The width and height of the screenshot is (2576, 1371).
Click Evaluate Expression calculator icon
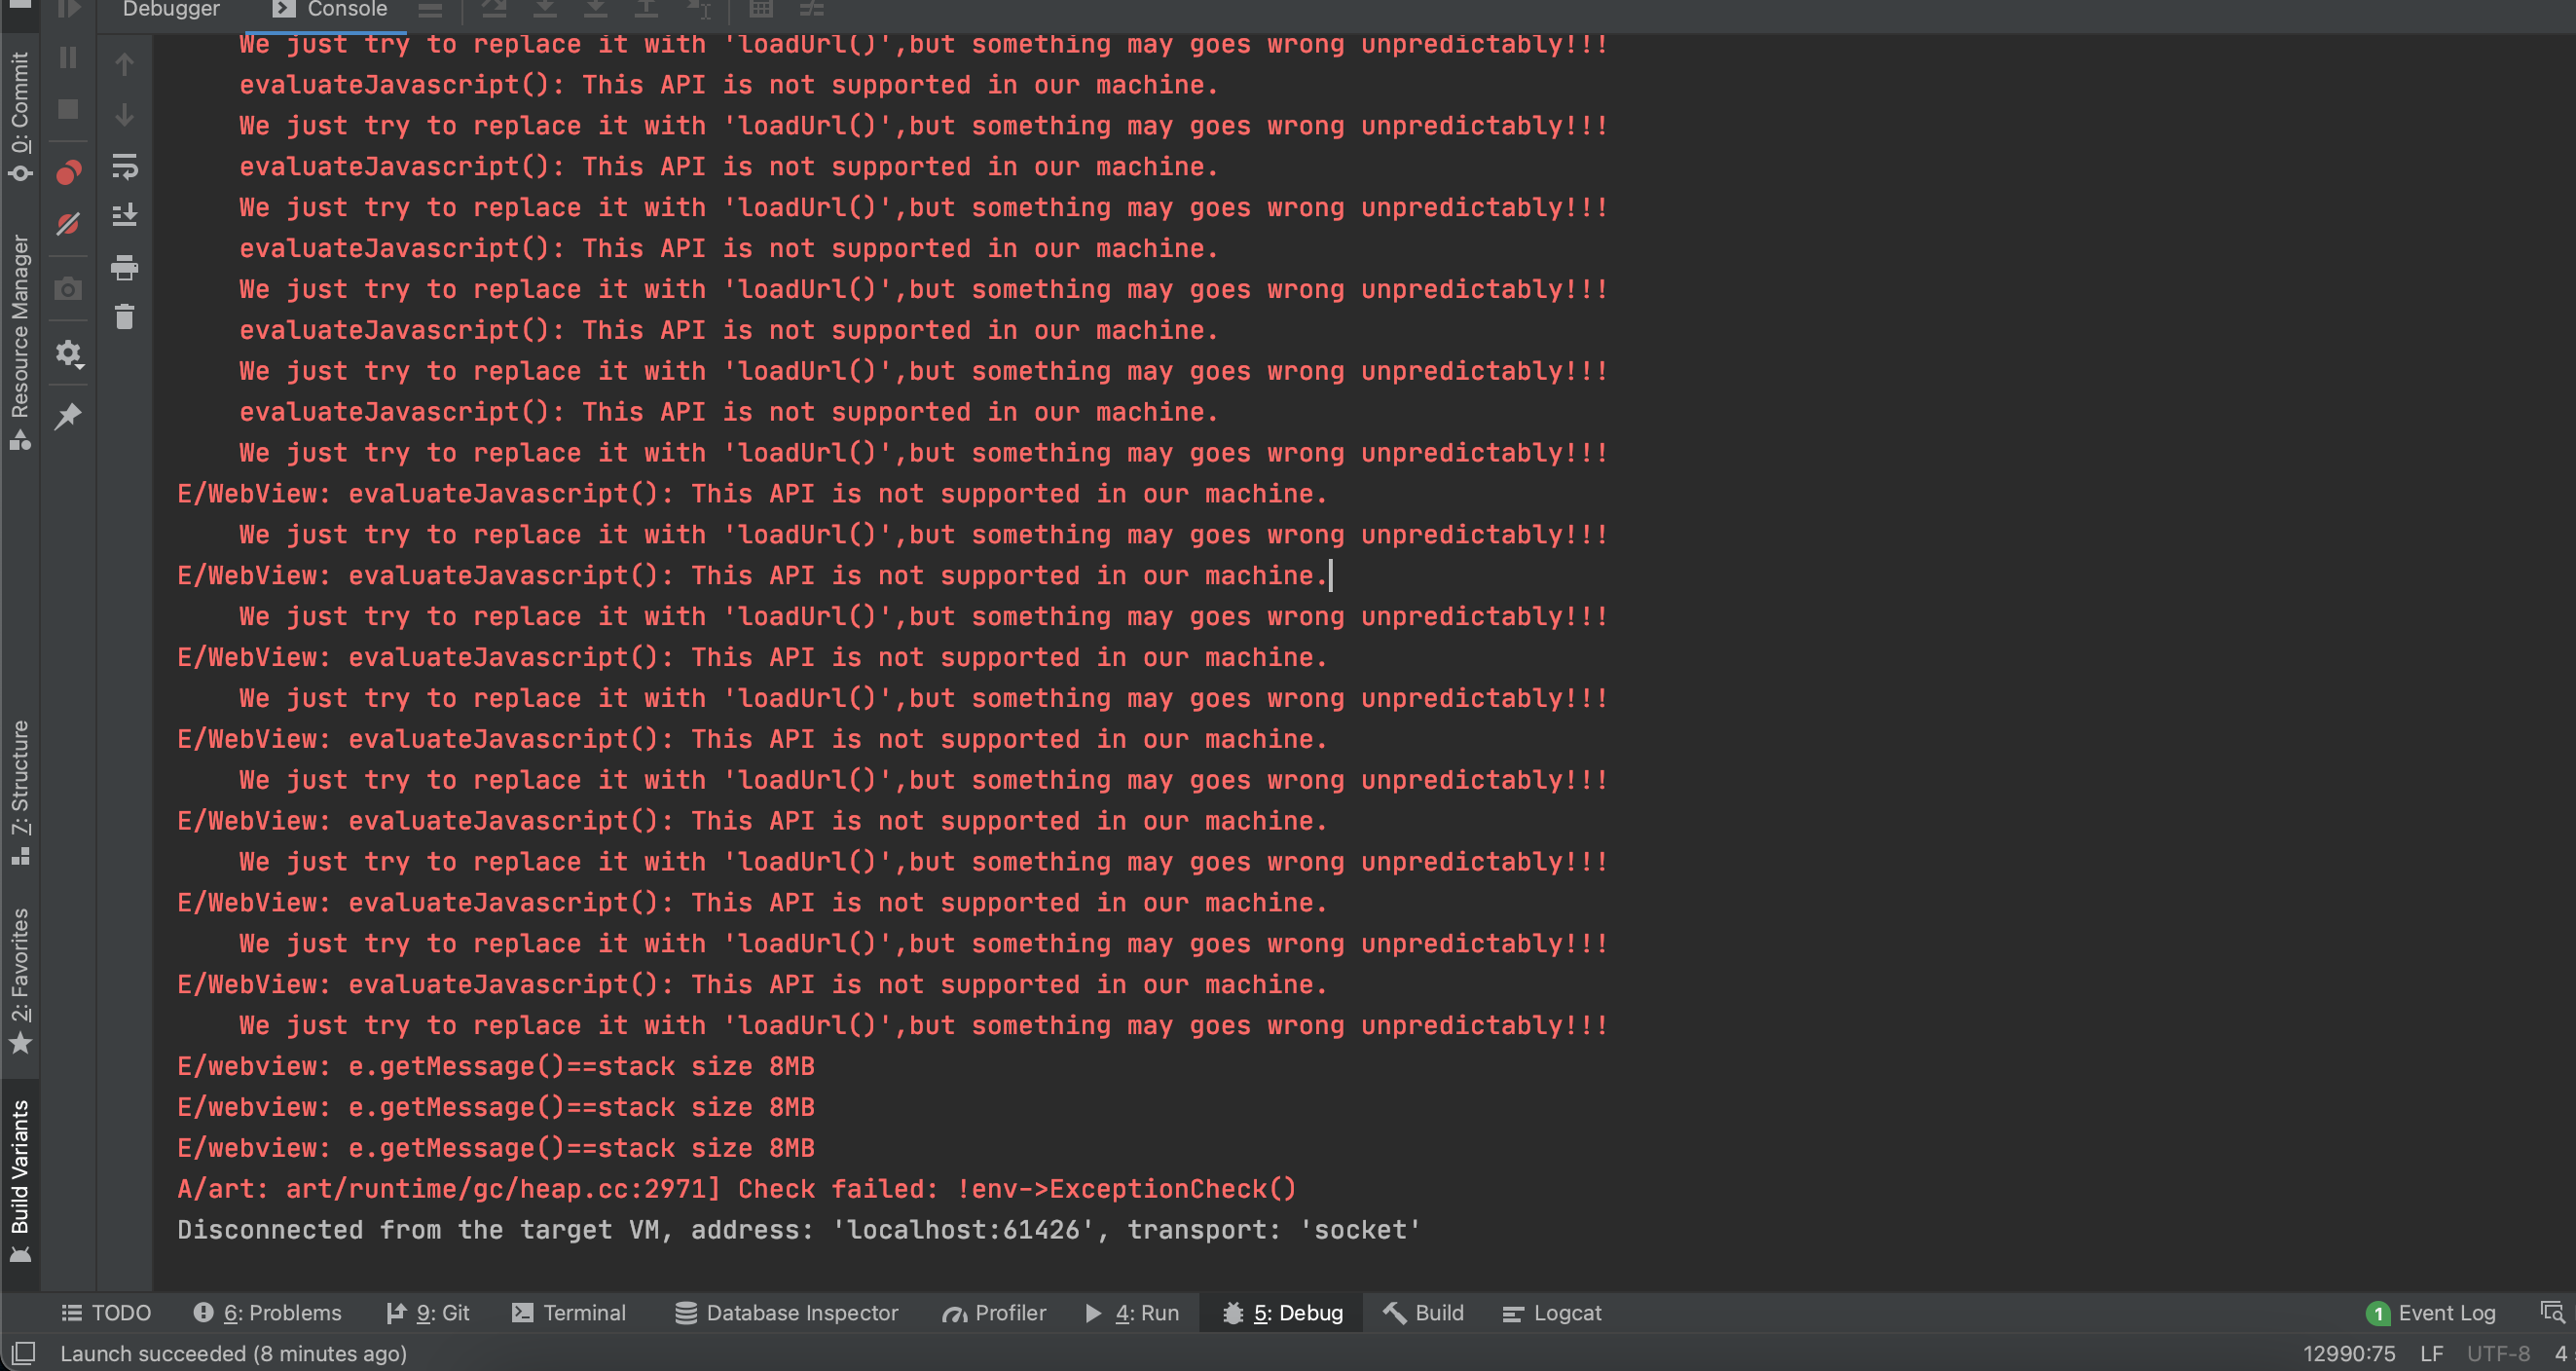(761, 10)
